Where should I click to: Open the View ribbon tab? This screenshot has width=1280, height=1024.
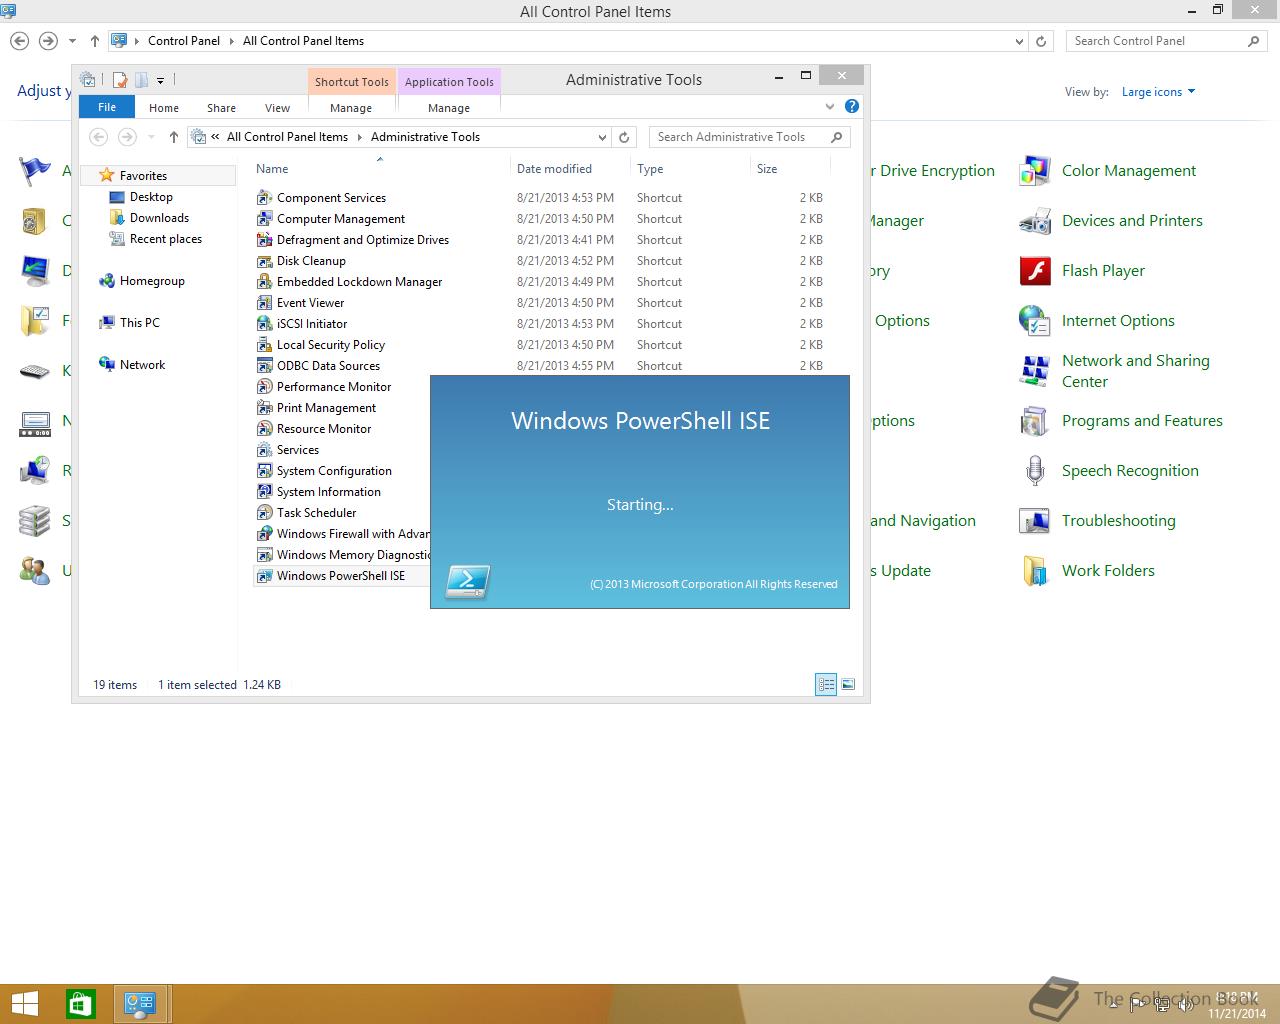pos(277,108)
